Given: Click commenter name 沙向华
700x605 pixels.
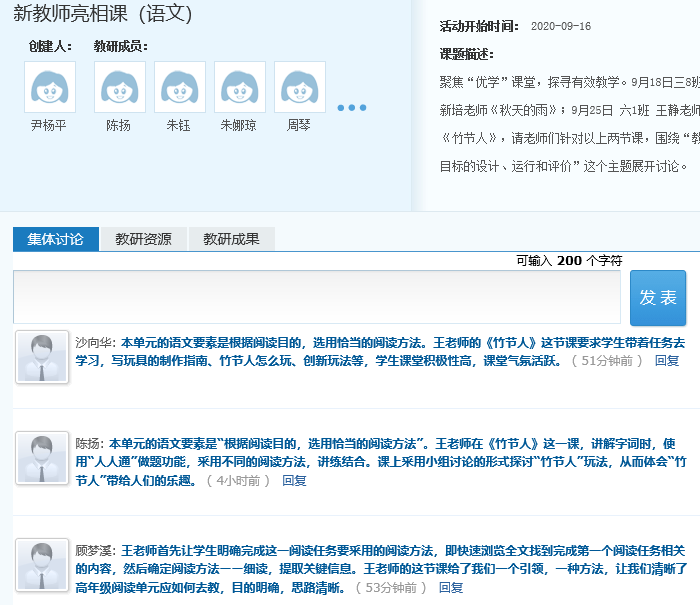Looking at the screenshot, I should (94, 341).
